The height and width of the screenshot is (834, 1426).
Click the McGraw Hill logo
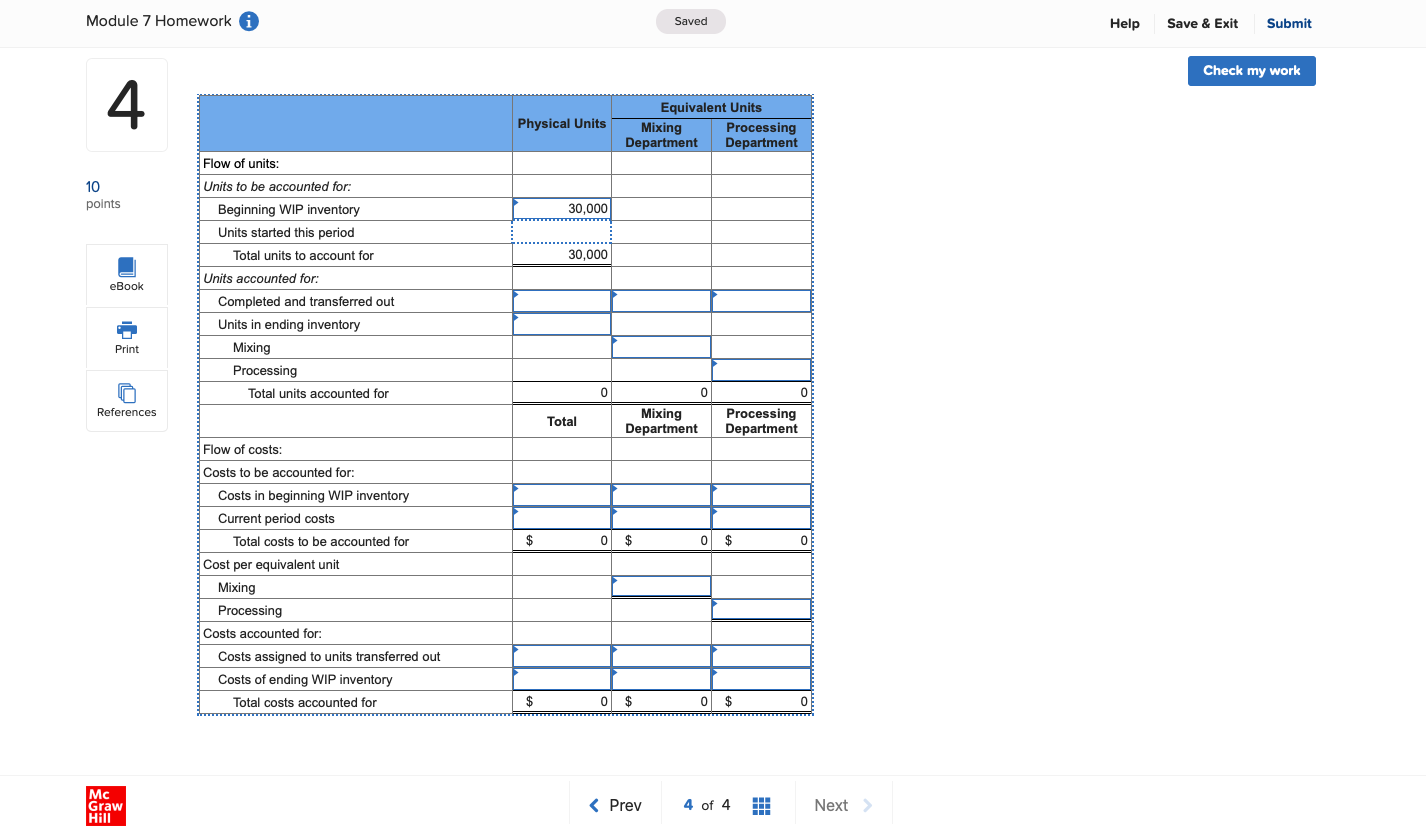(x=105, y=806)
